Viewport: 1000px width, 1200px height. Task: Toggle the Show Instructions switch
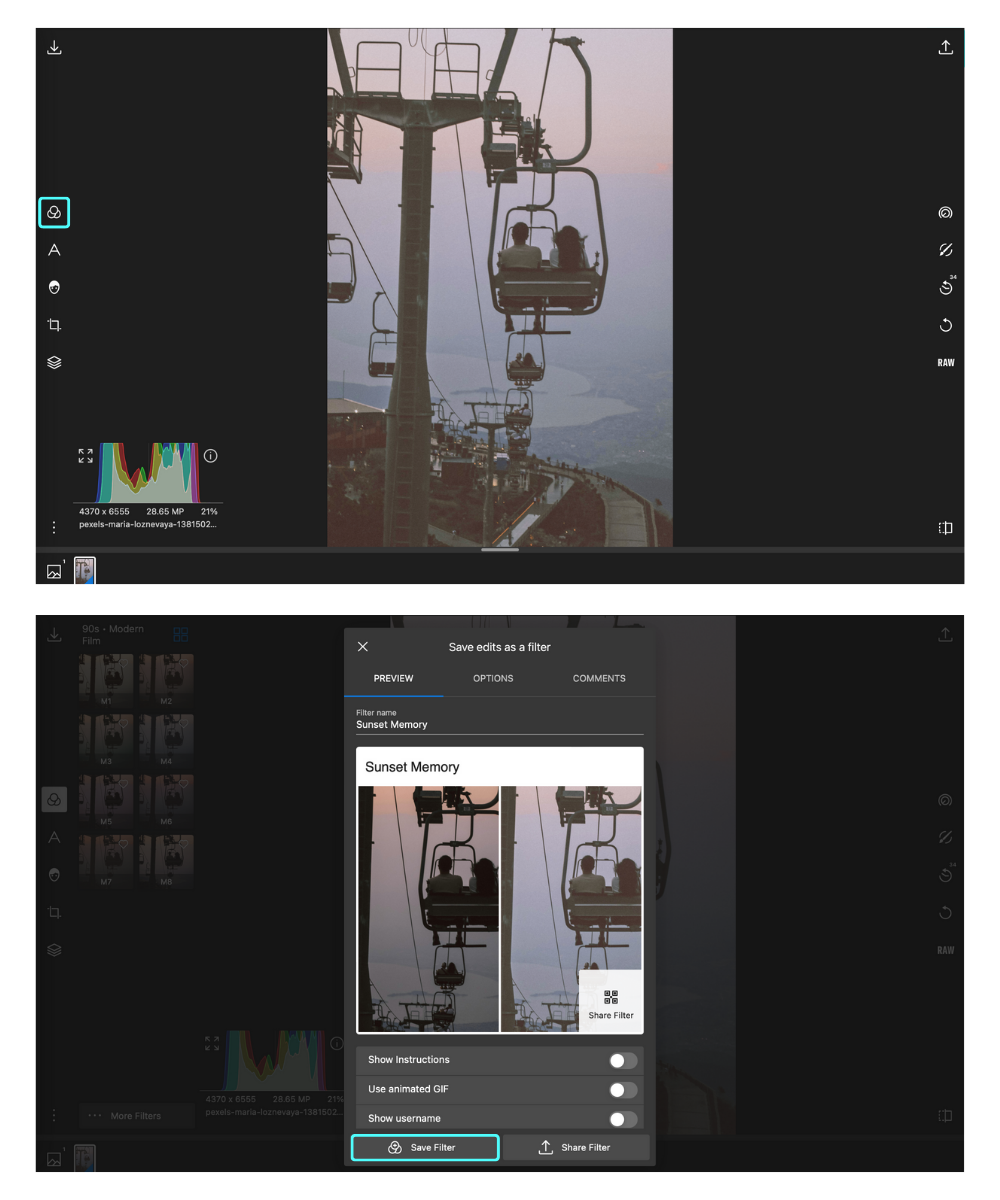click(x=623, y=1060)
